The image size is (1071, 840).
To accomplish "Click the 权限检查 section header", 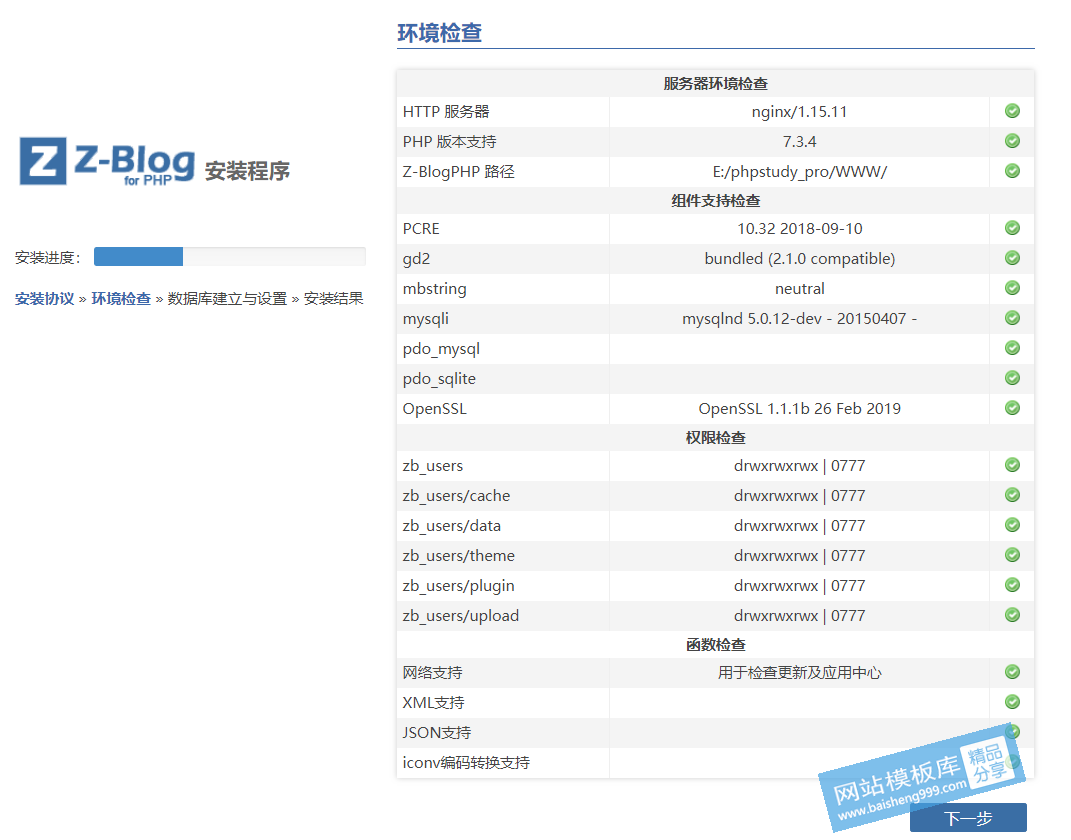I will tap(715, 438).
